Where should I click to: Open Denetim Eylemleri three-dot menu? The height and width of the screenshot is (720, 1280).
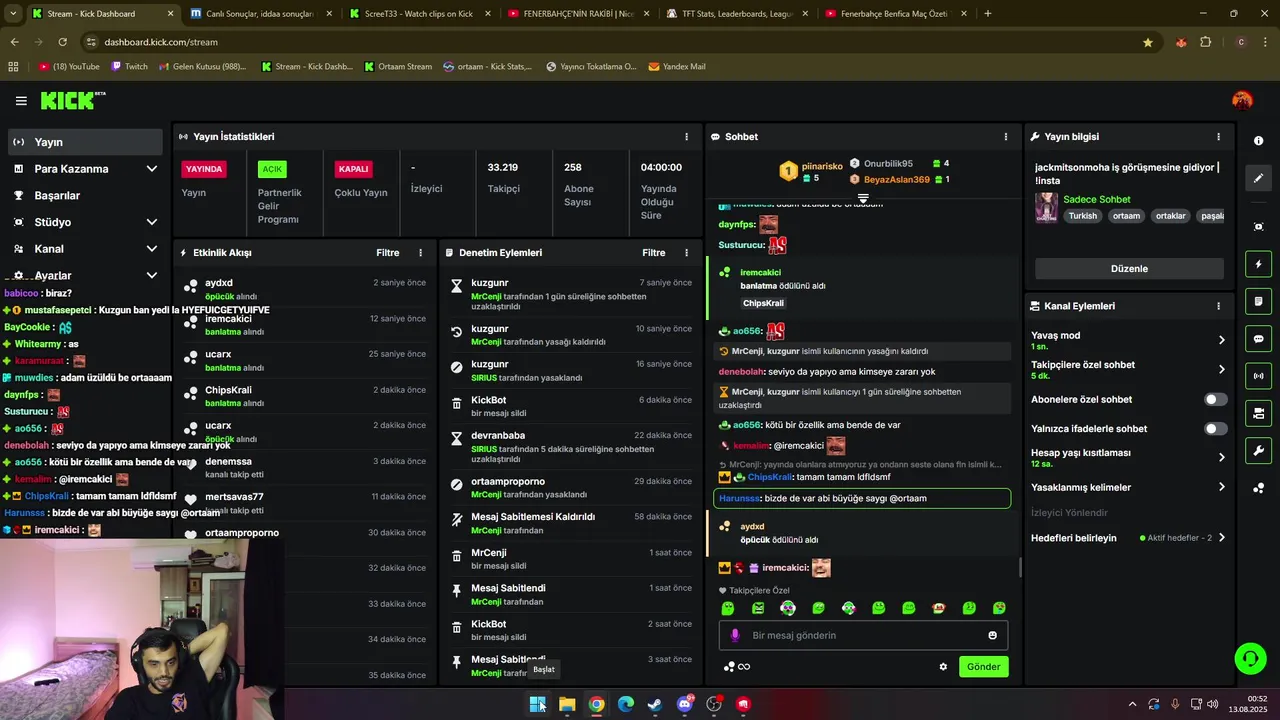pyautogui.click(x=686, y=253)
